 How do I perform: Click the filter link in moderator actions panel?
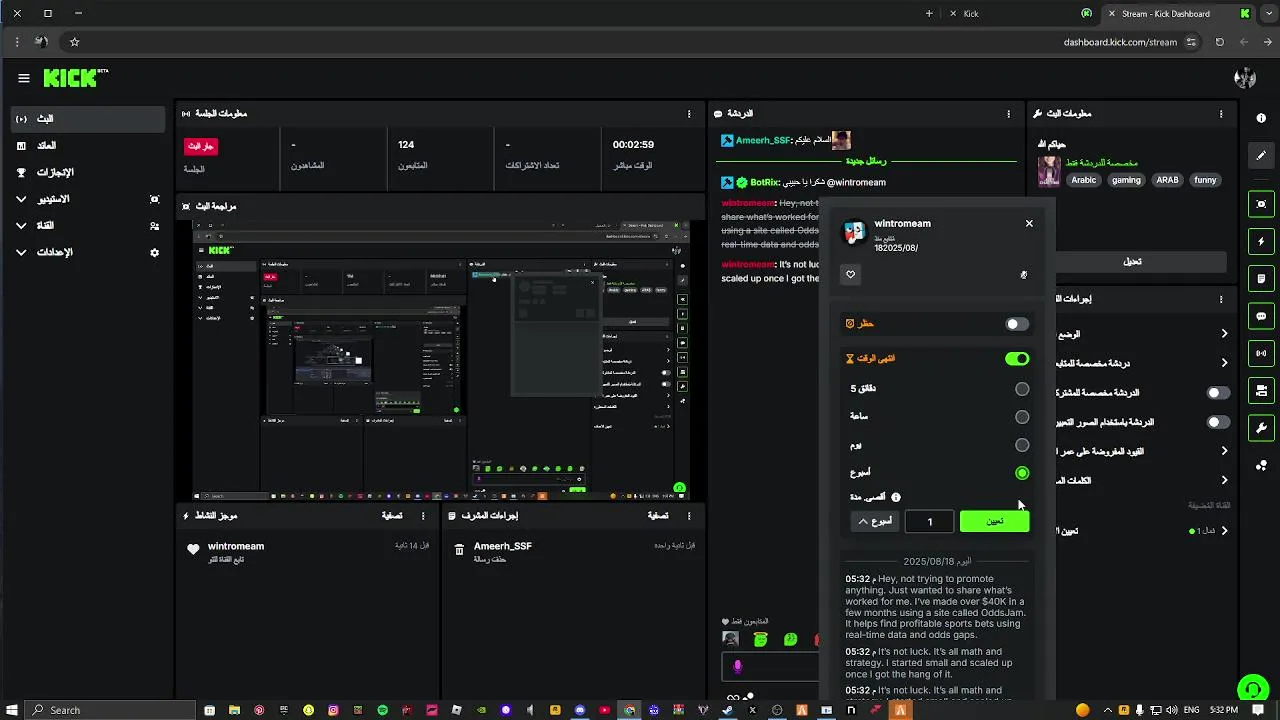pos(658,516)
